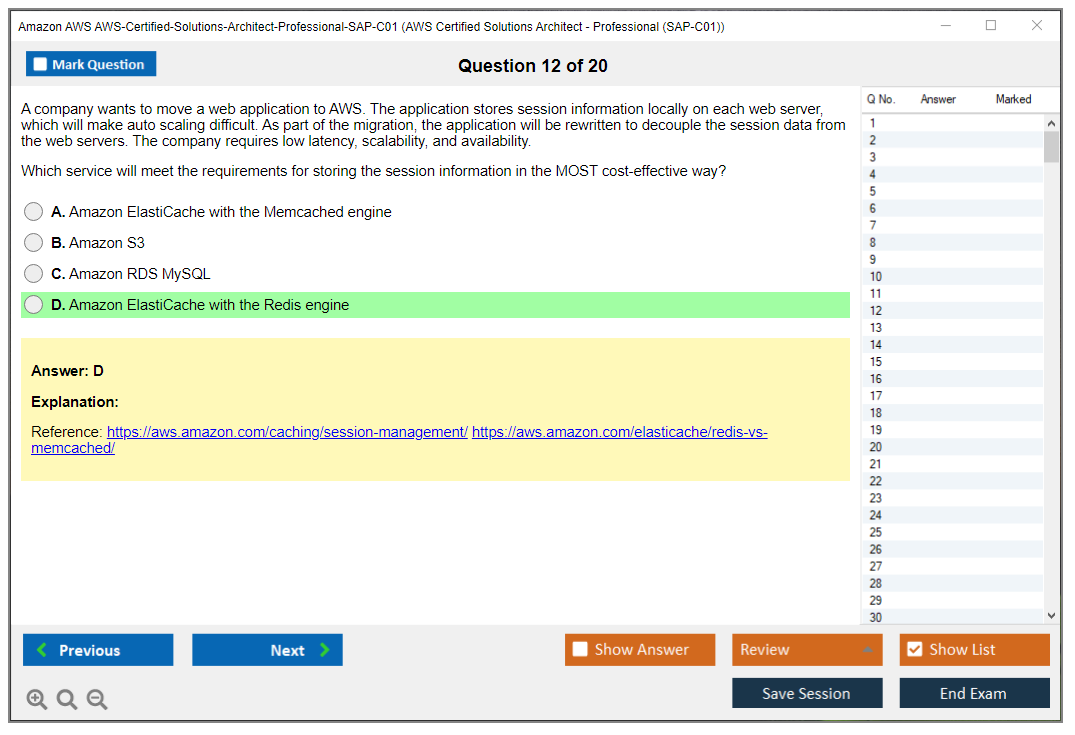Click the zoom out magnifier icon
The height and width of the screenshot is (735, 1075).
[97, 700]
